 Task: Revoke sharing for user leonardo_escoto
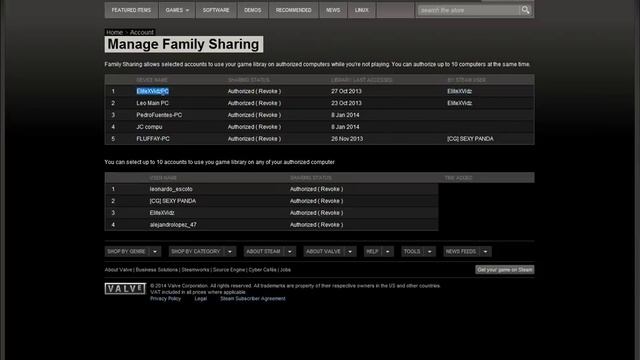pos(330,189)
